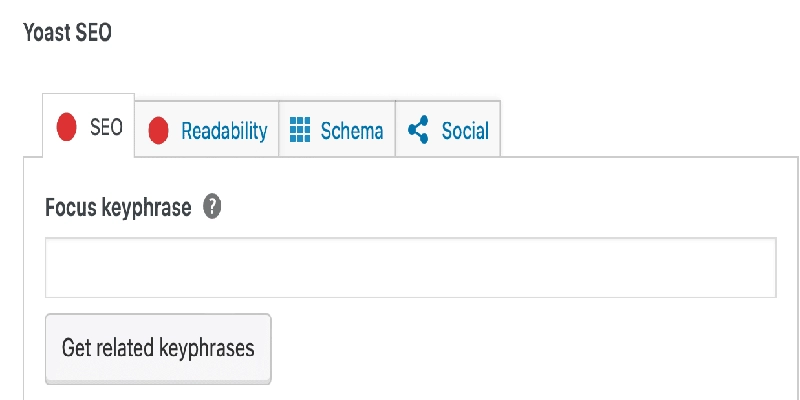Click the word SEO in first tab

pos(106,127)
